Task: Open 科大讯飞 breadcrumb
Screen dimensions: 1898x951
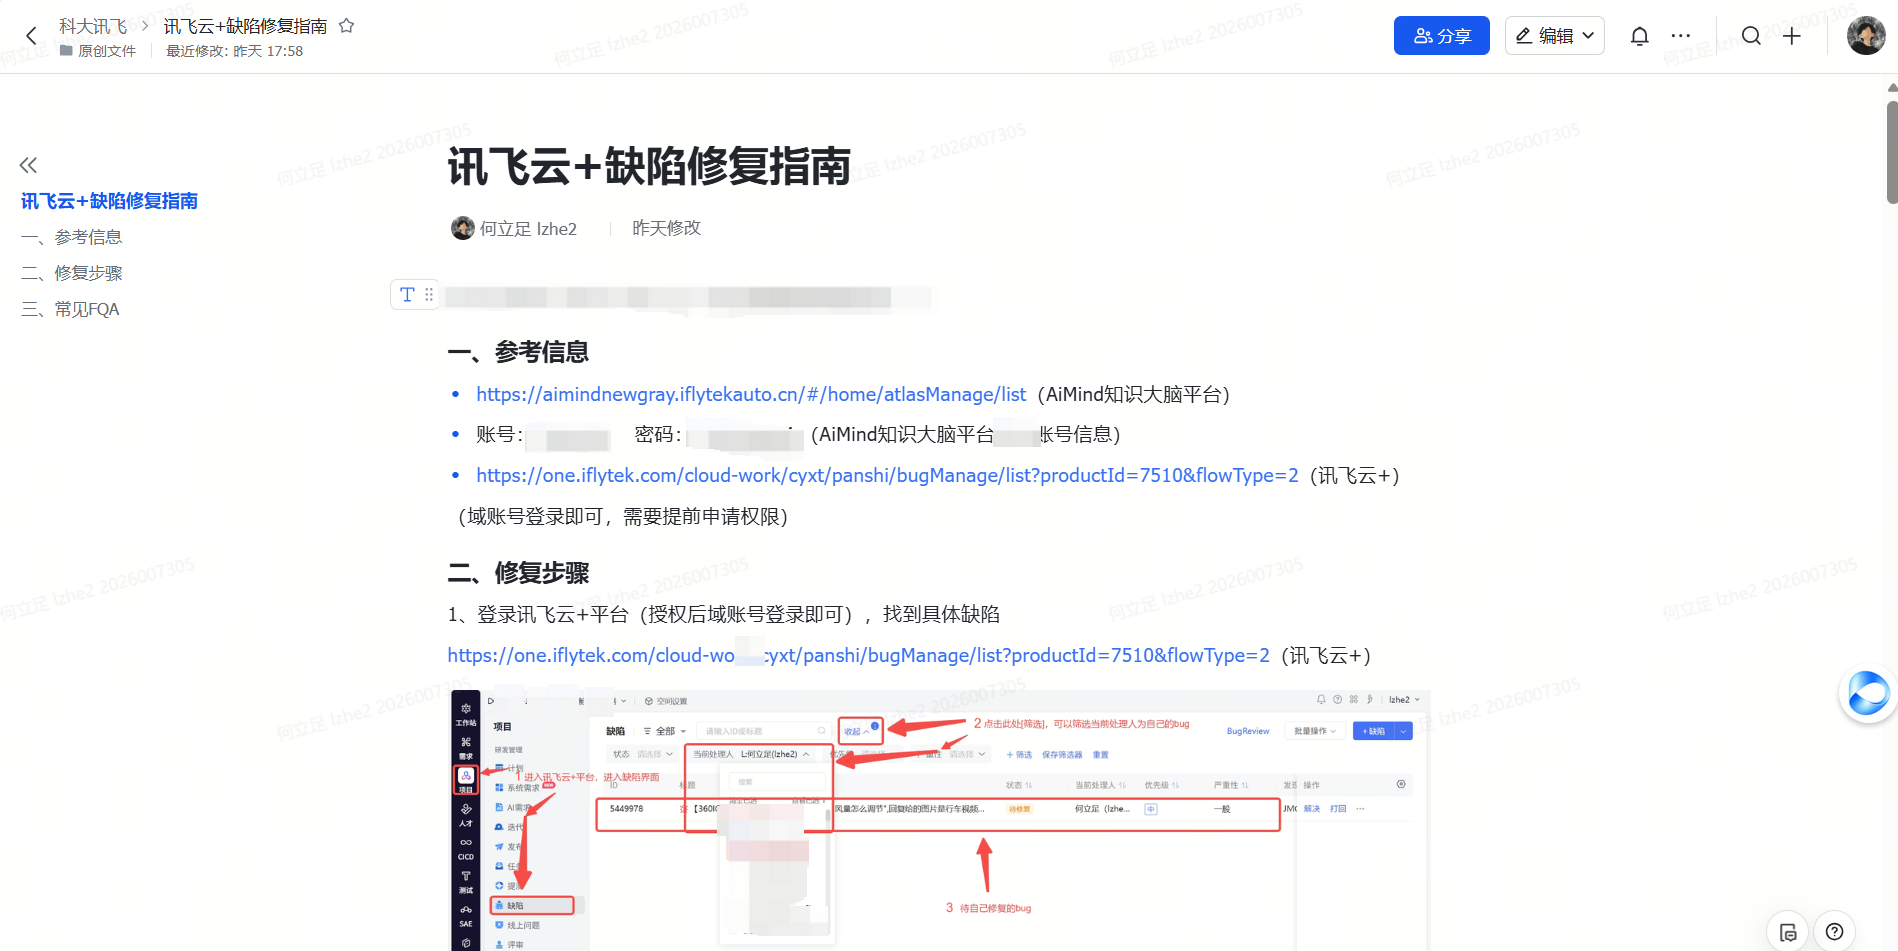Action: [93, 26]
